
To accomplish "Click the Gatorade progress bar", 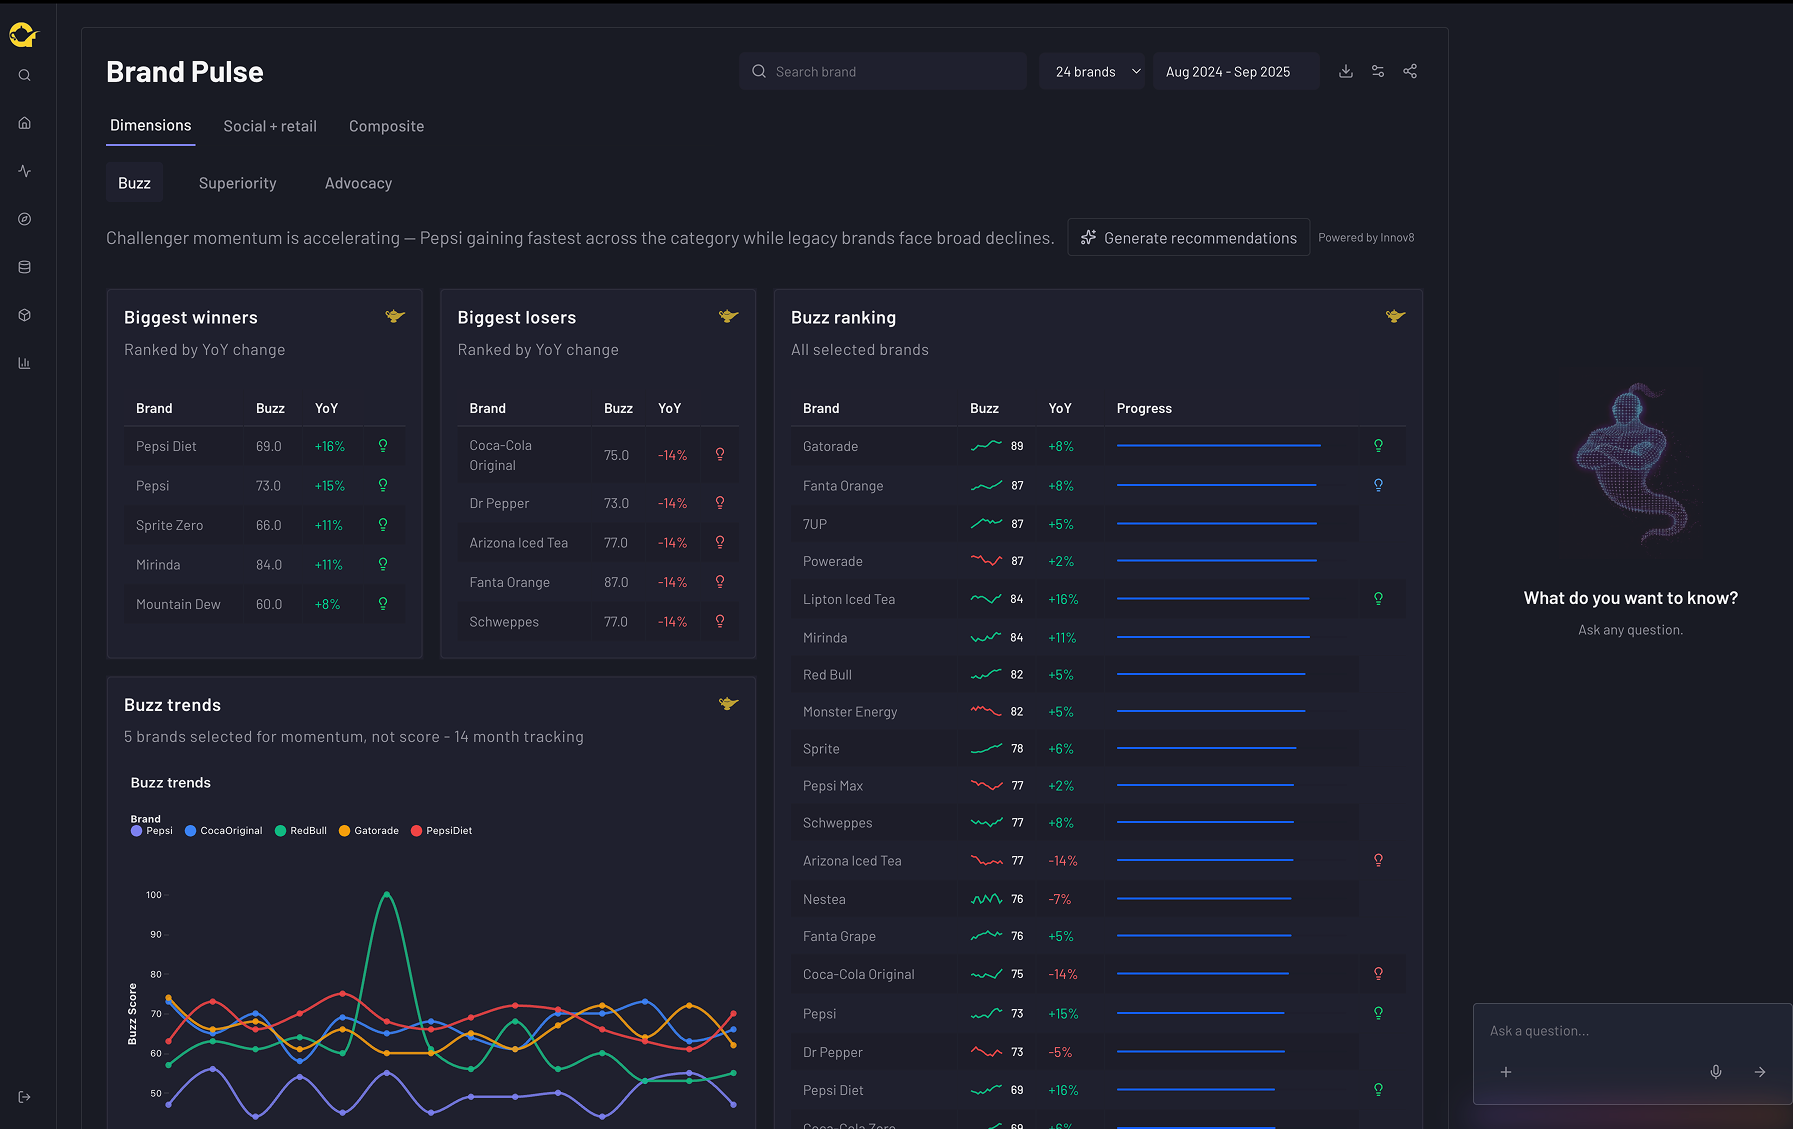I will (1219, 446).
